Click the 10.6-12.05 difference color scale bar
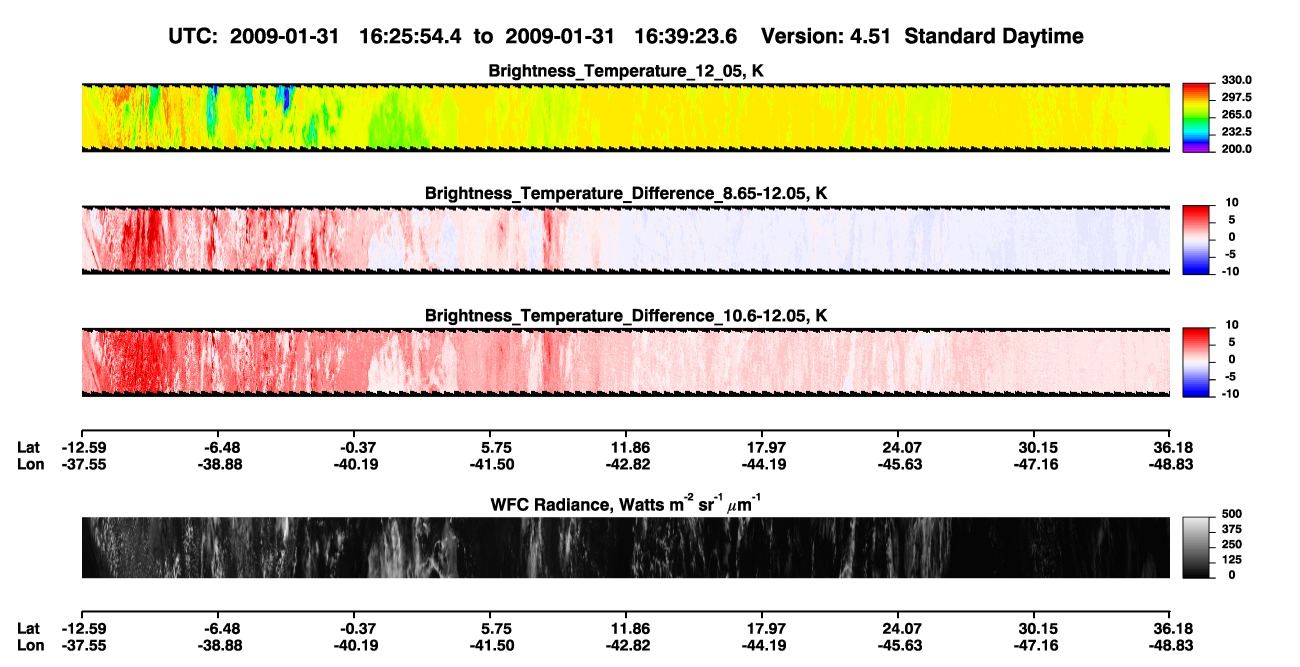 1196,362
